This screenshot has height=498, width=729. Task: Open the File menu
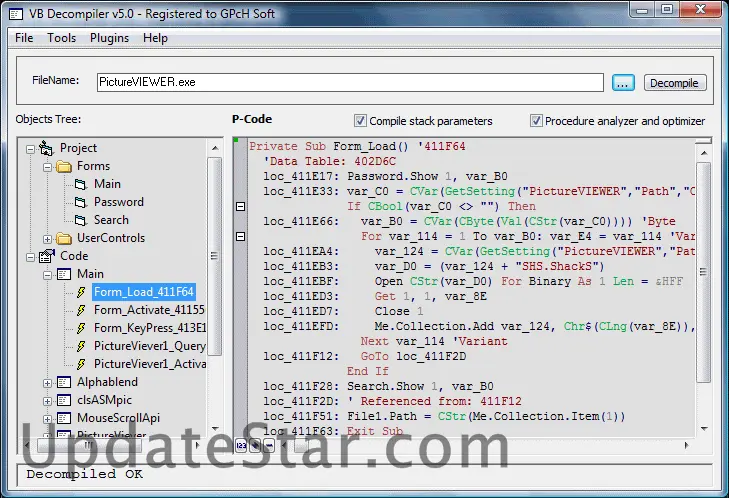point(24,38)
